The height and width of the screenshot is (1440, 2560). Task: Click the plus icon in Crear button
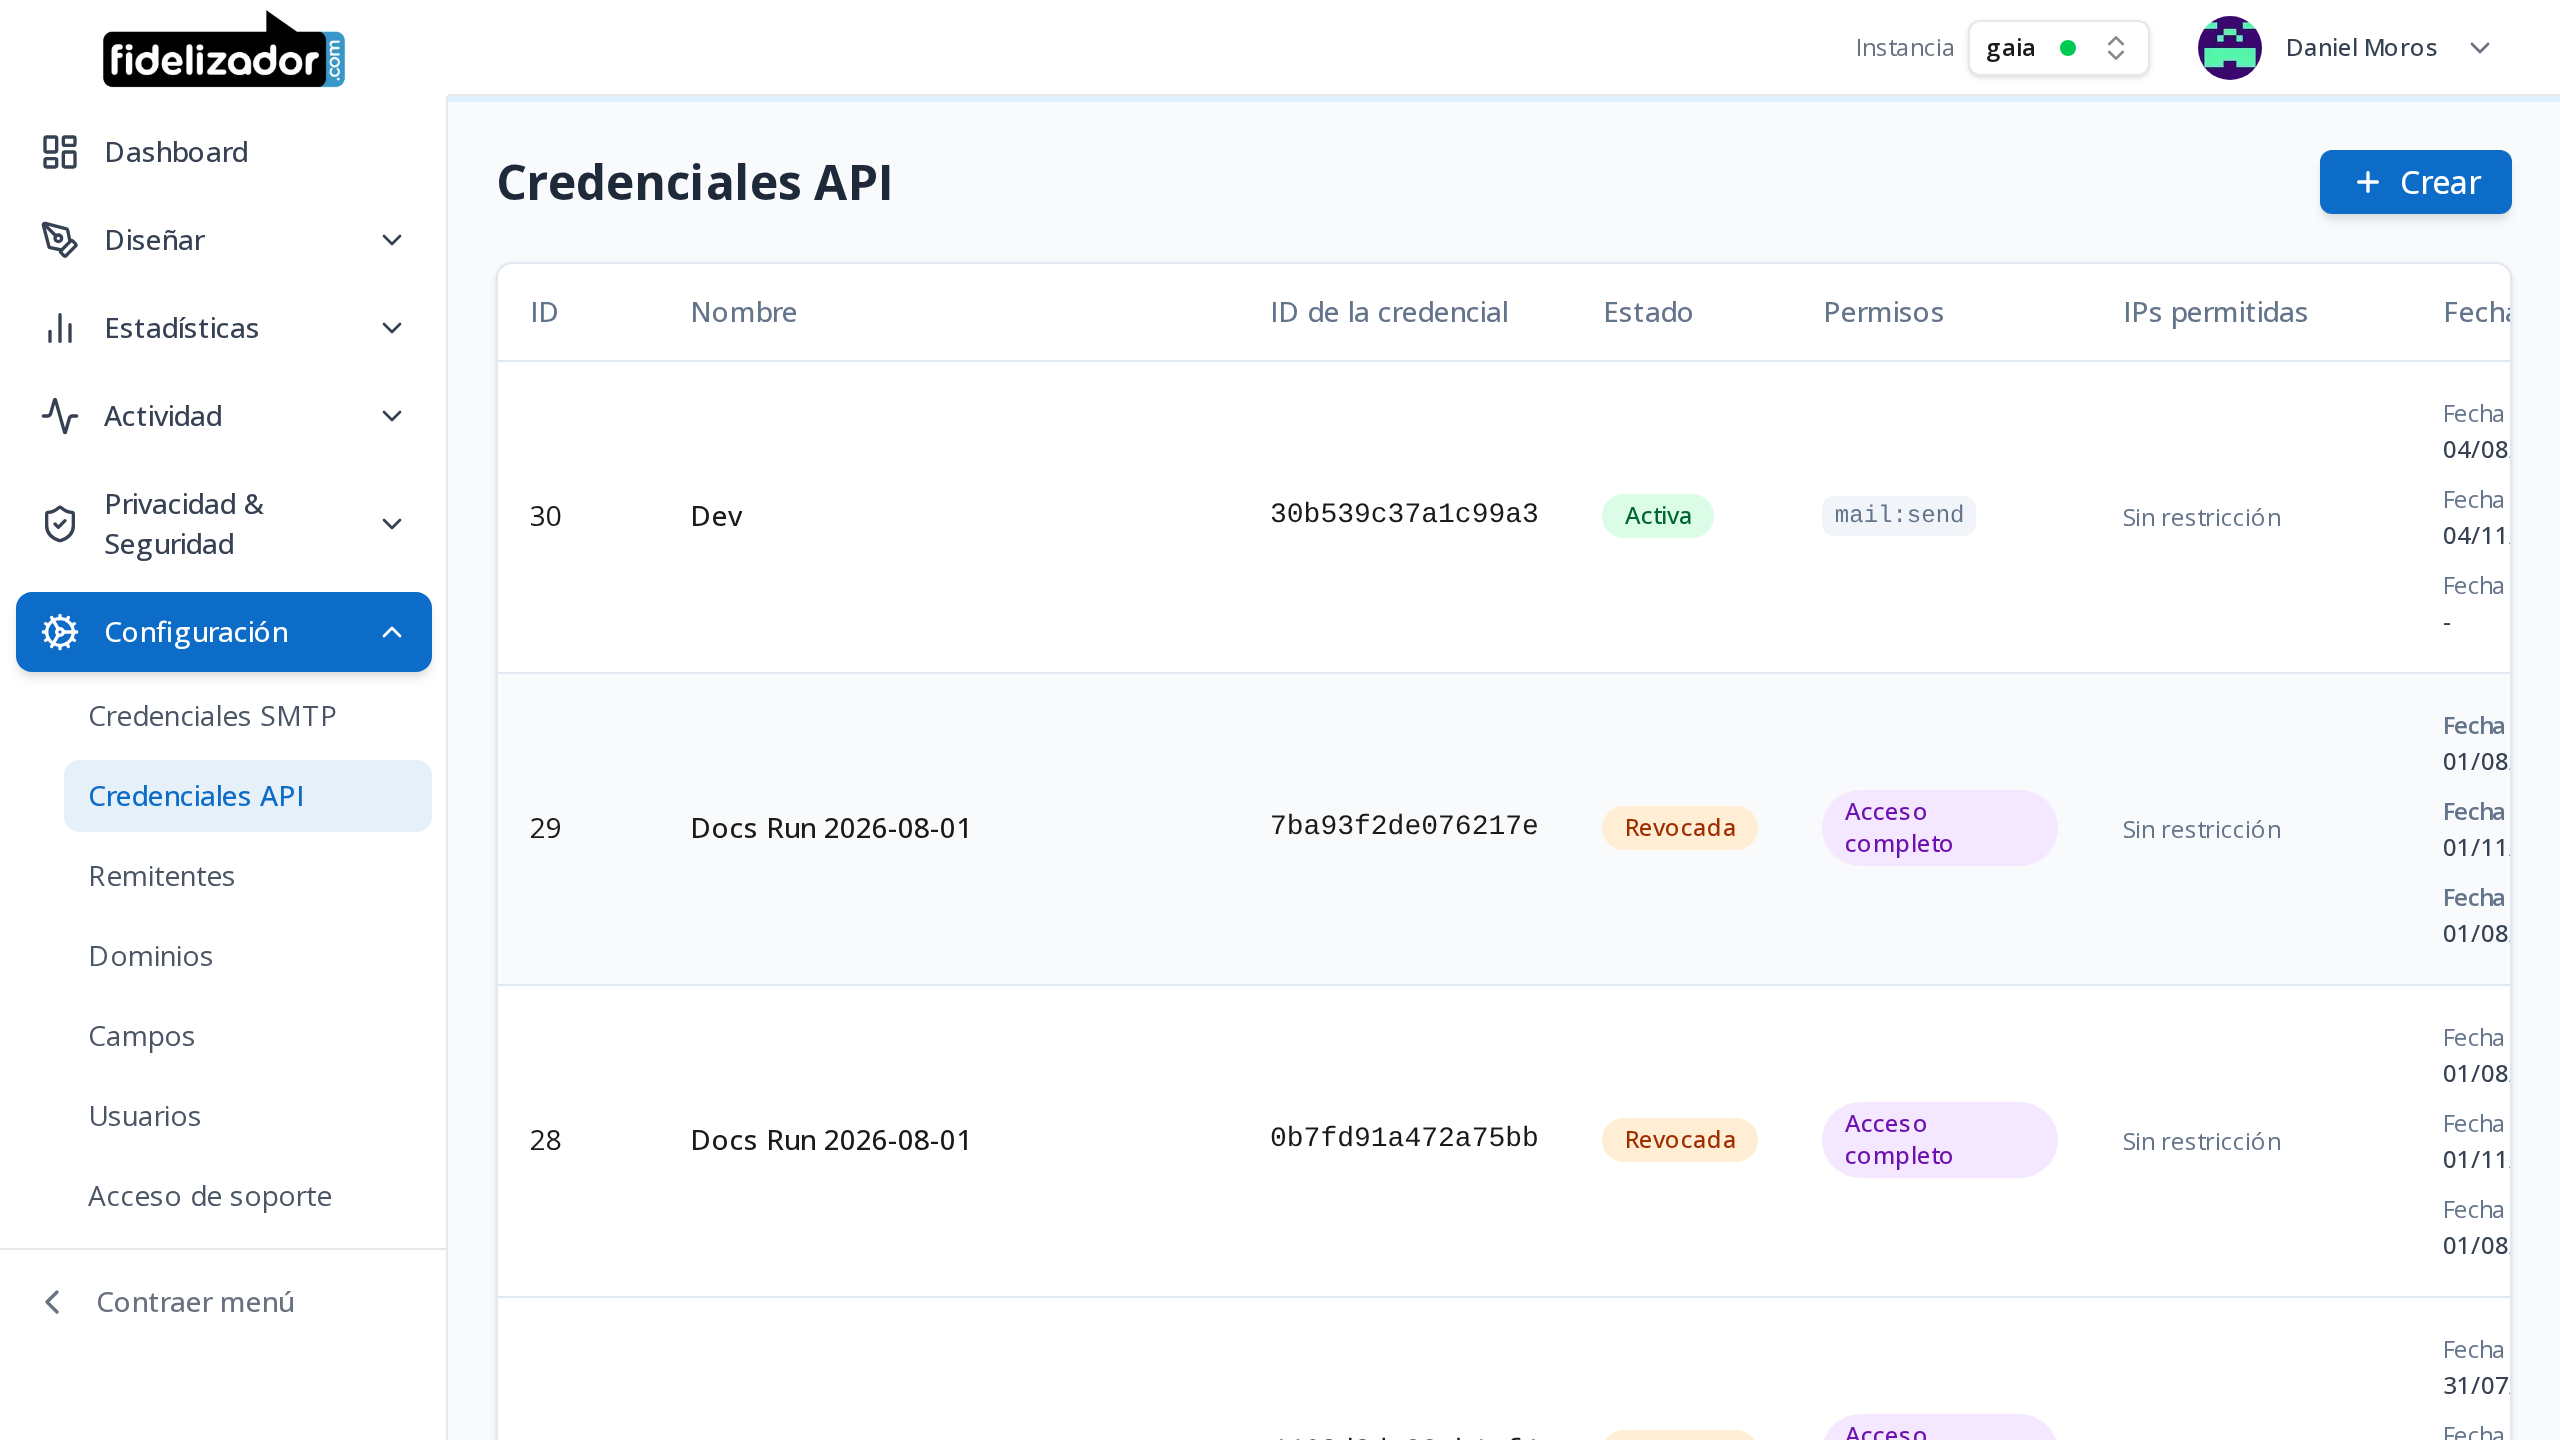2367,182
